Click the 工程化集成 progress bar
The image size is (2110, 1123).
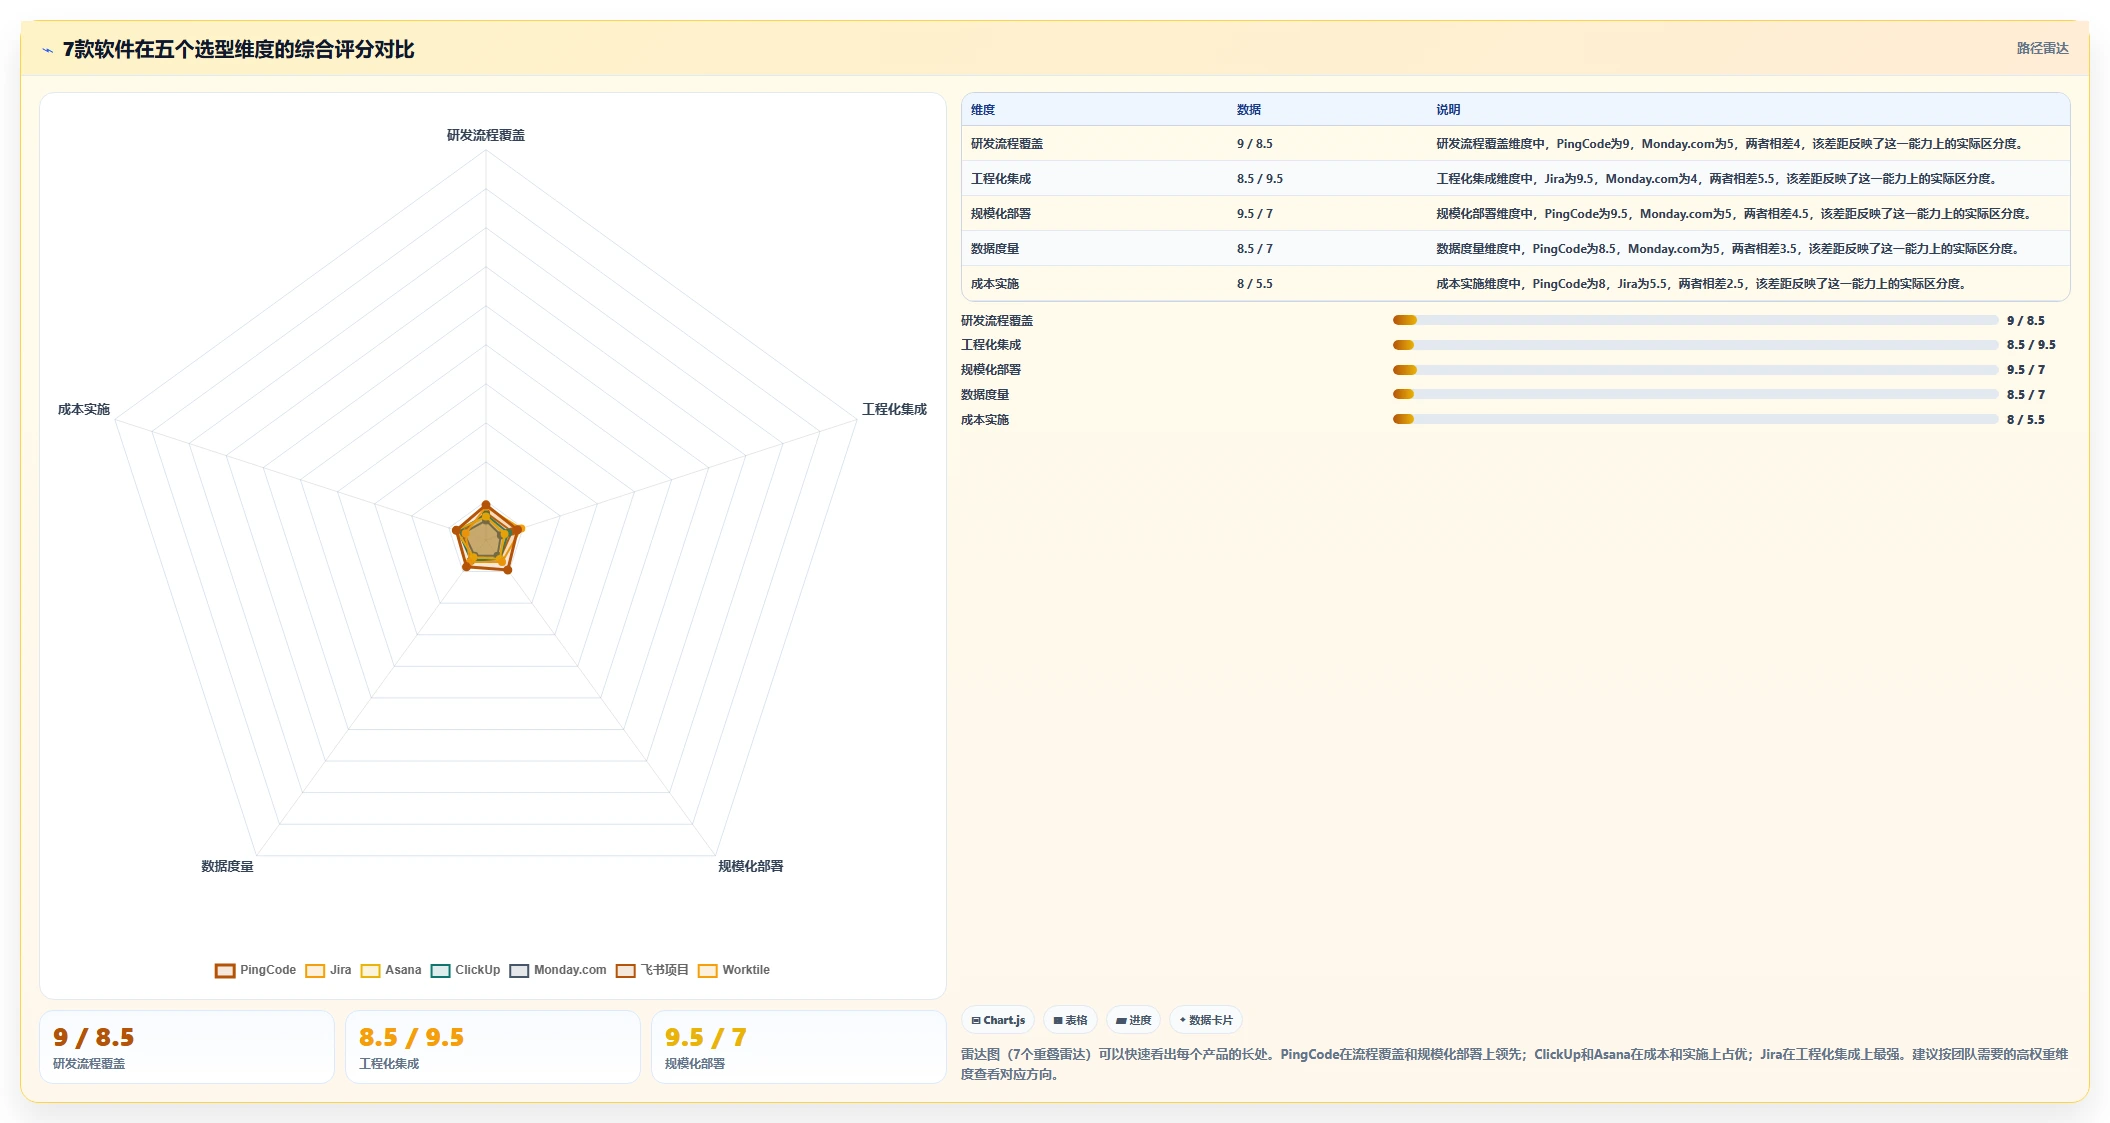coord(1695,345)
